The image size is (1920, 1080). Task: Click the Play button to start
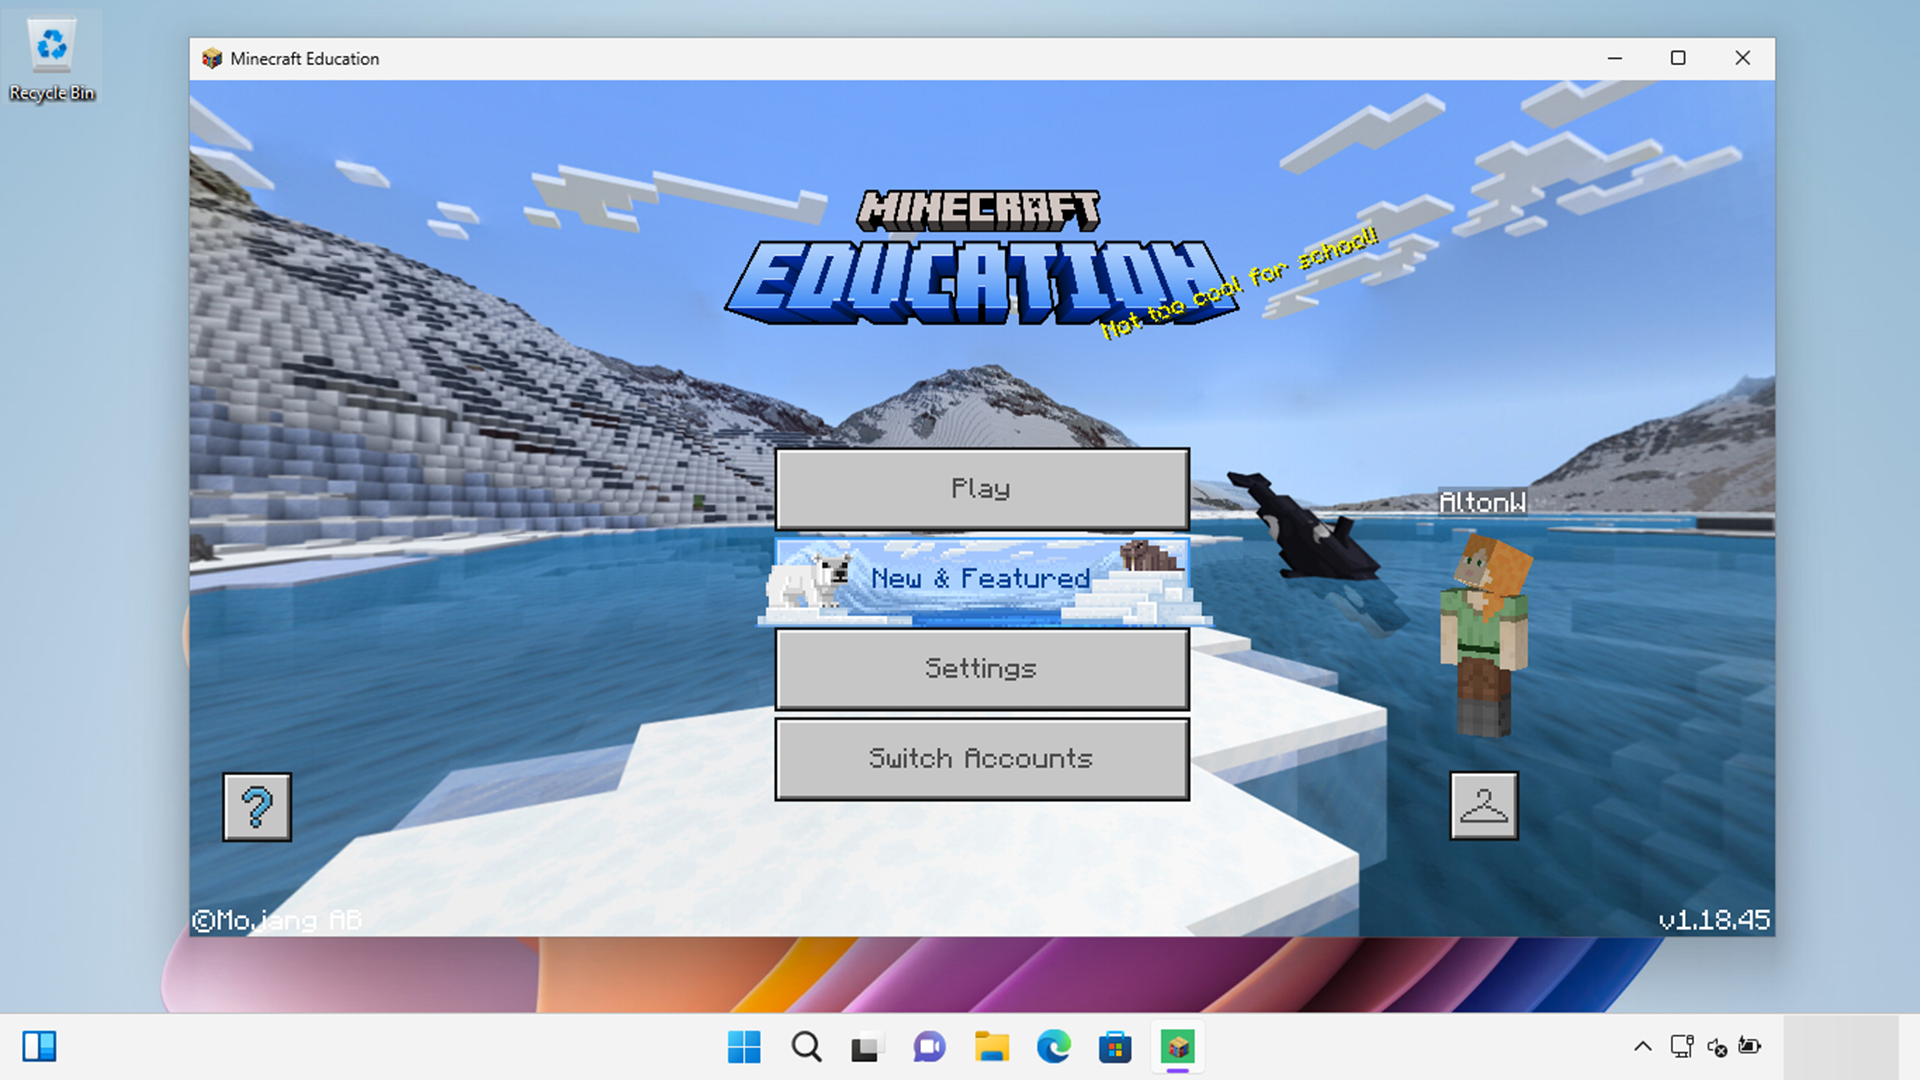pos(982,488)
